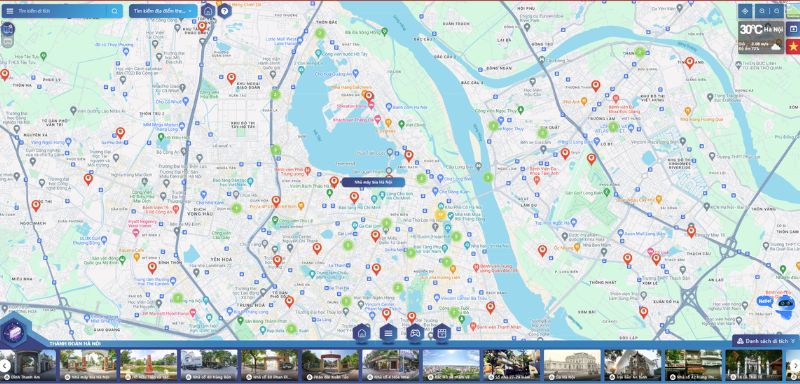The height and width of the screenshot is (384, 800).
Task: Open the shop hexagon icon at bottom center
Action: click(x=442, y=334)
